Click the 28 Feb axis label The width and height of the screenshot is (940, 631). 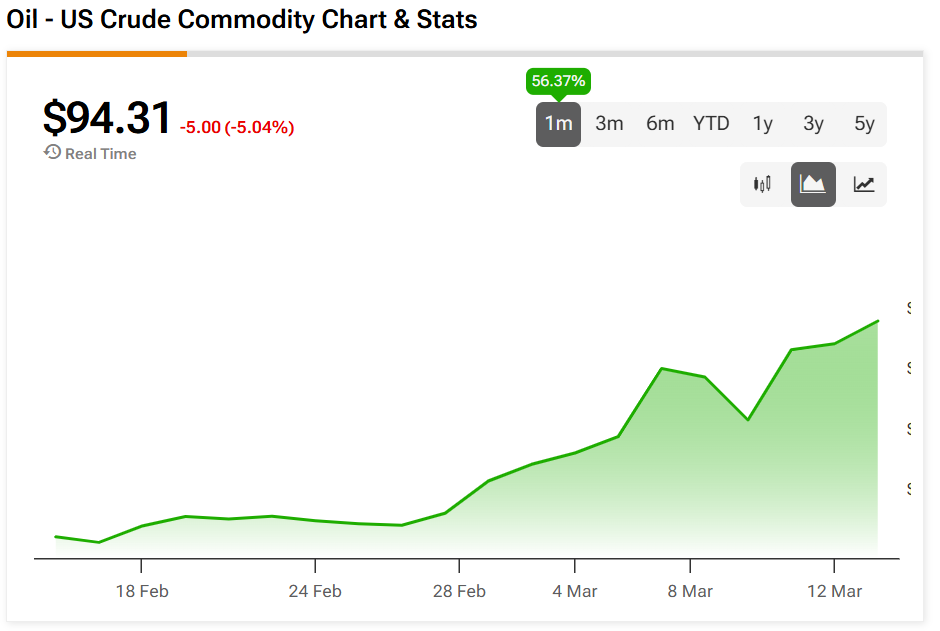coord(459,591)
